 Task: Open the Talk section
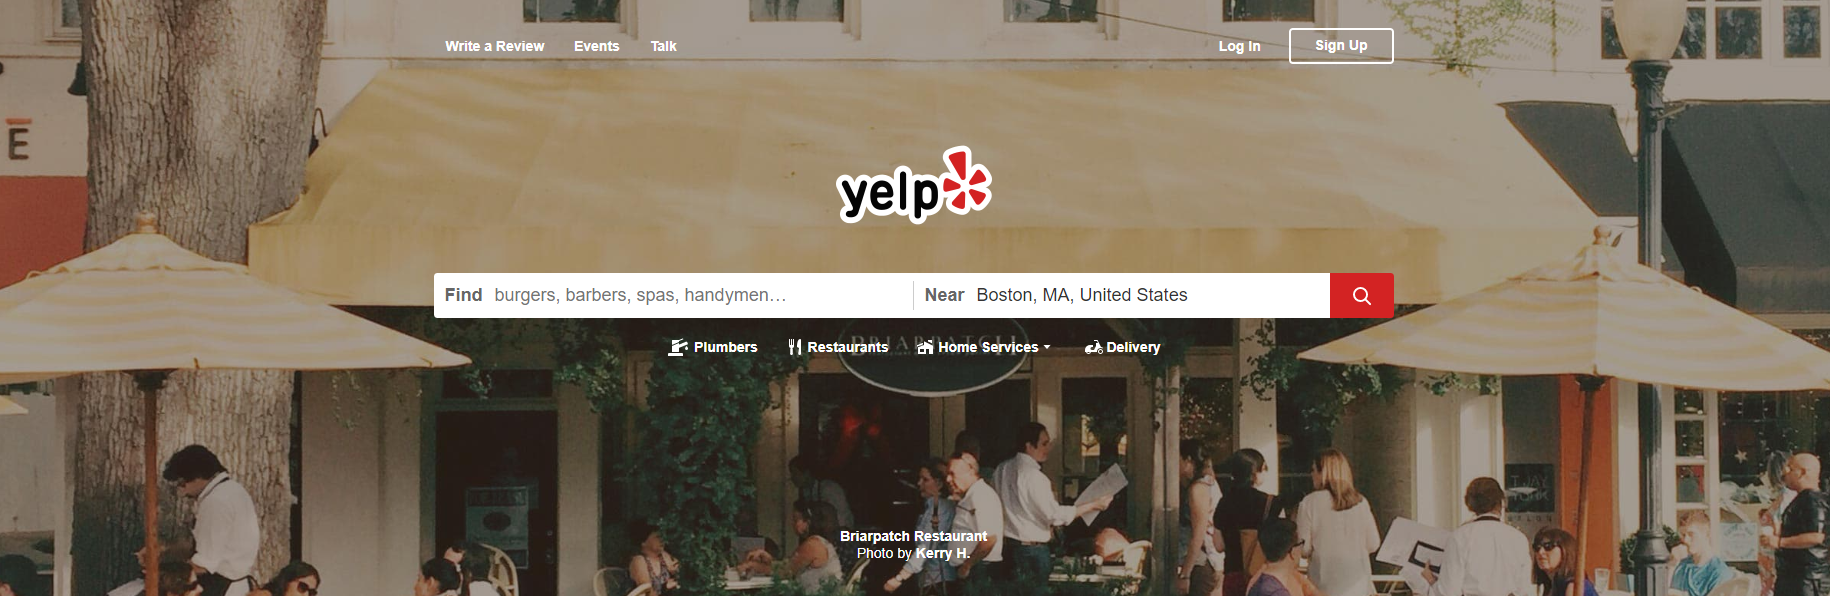pyautogui.click(x=664, y=46)
